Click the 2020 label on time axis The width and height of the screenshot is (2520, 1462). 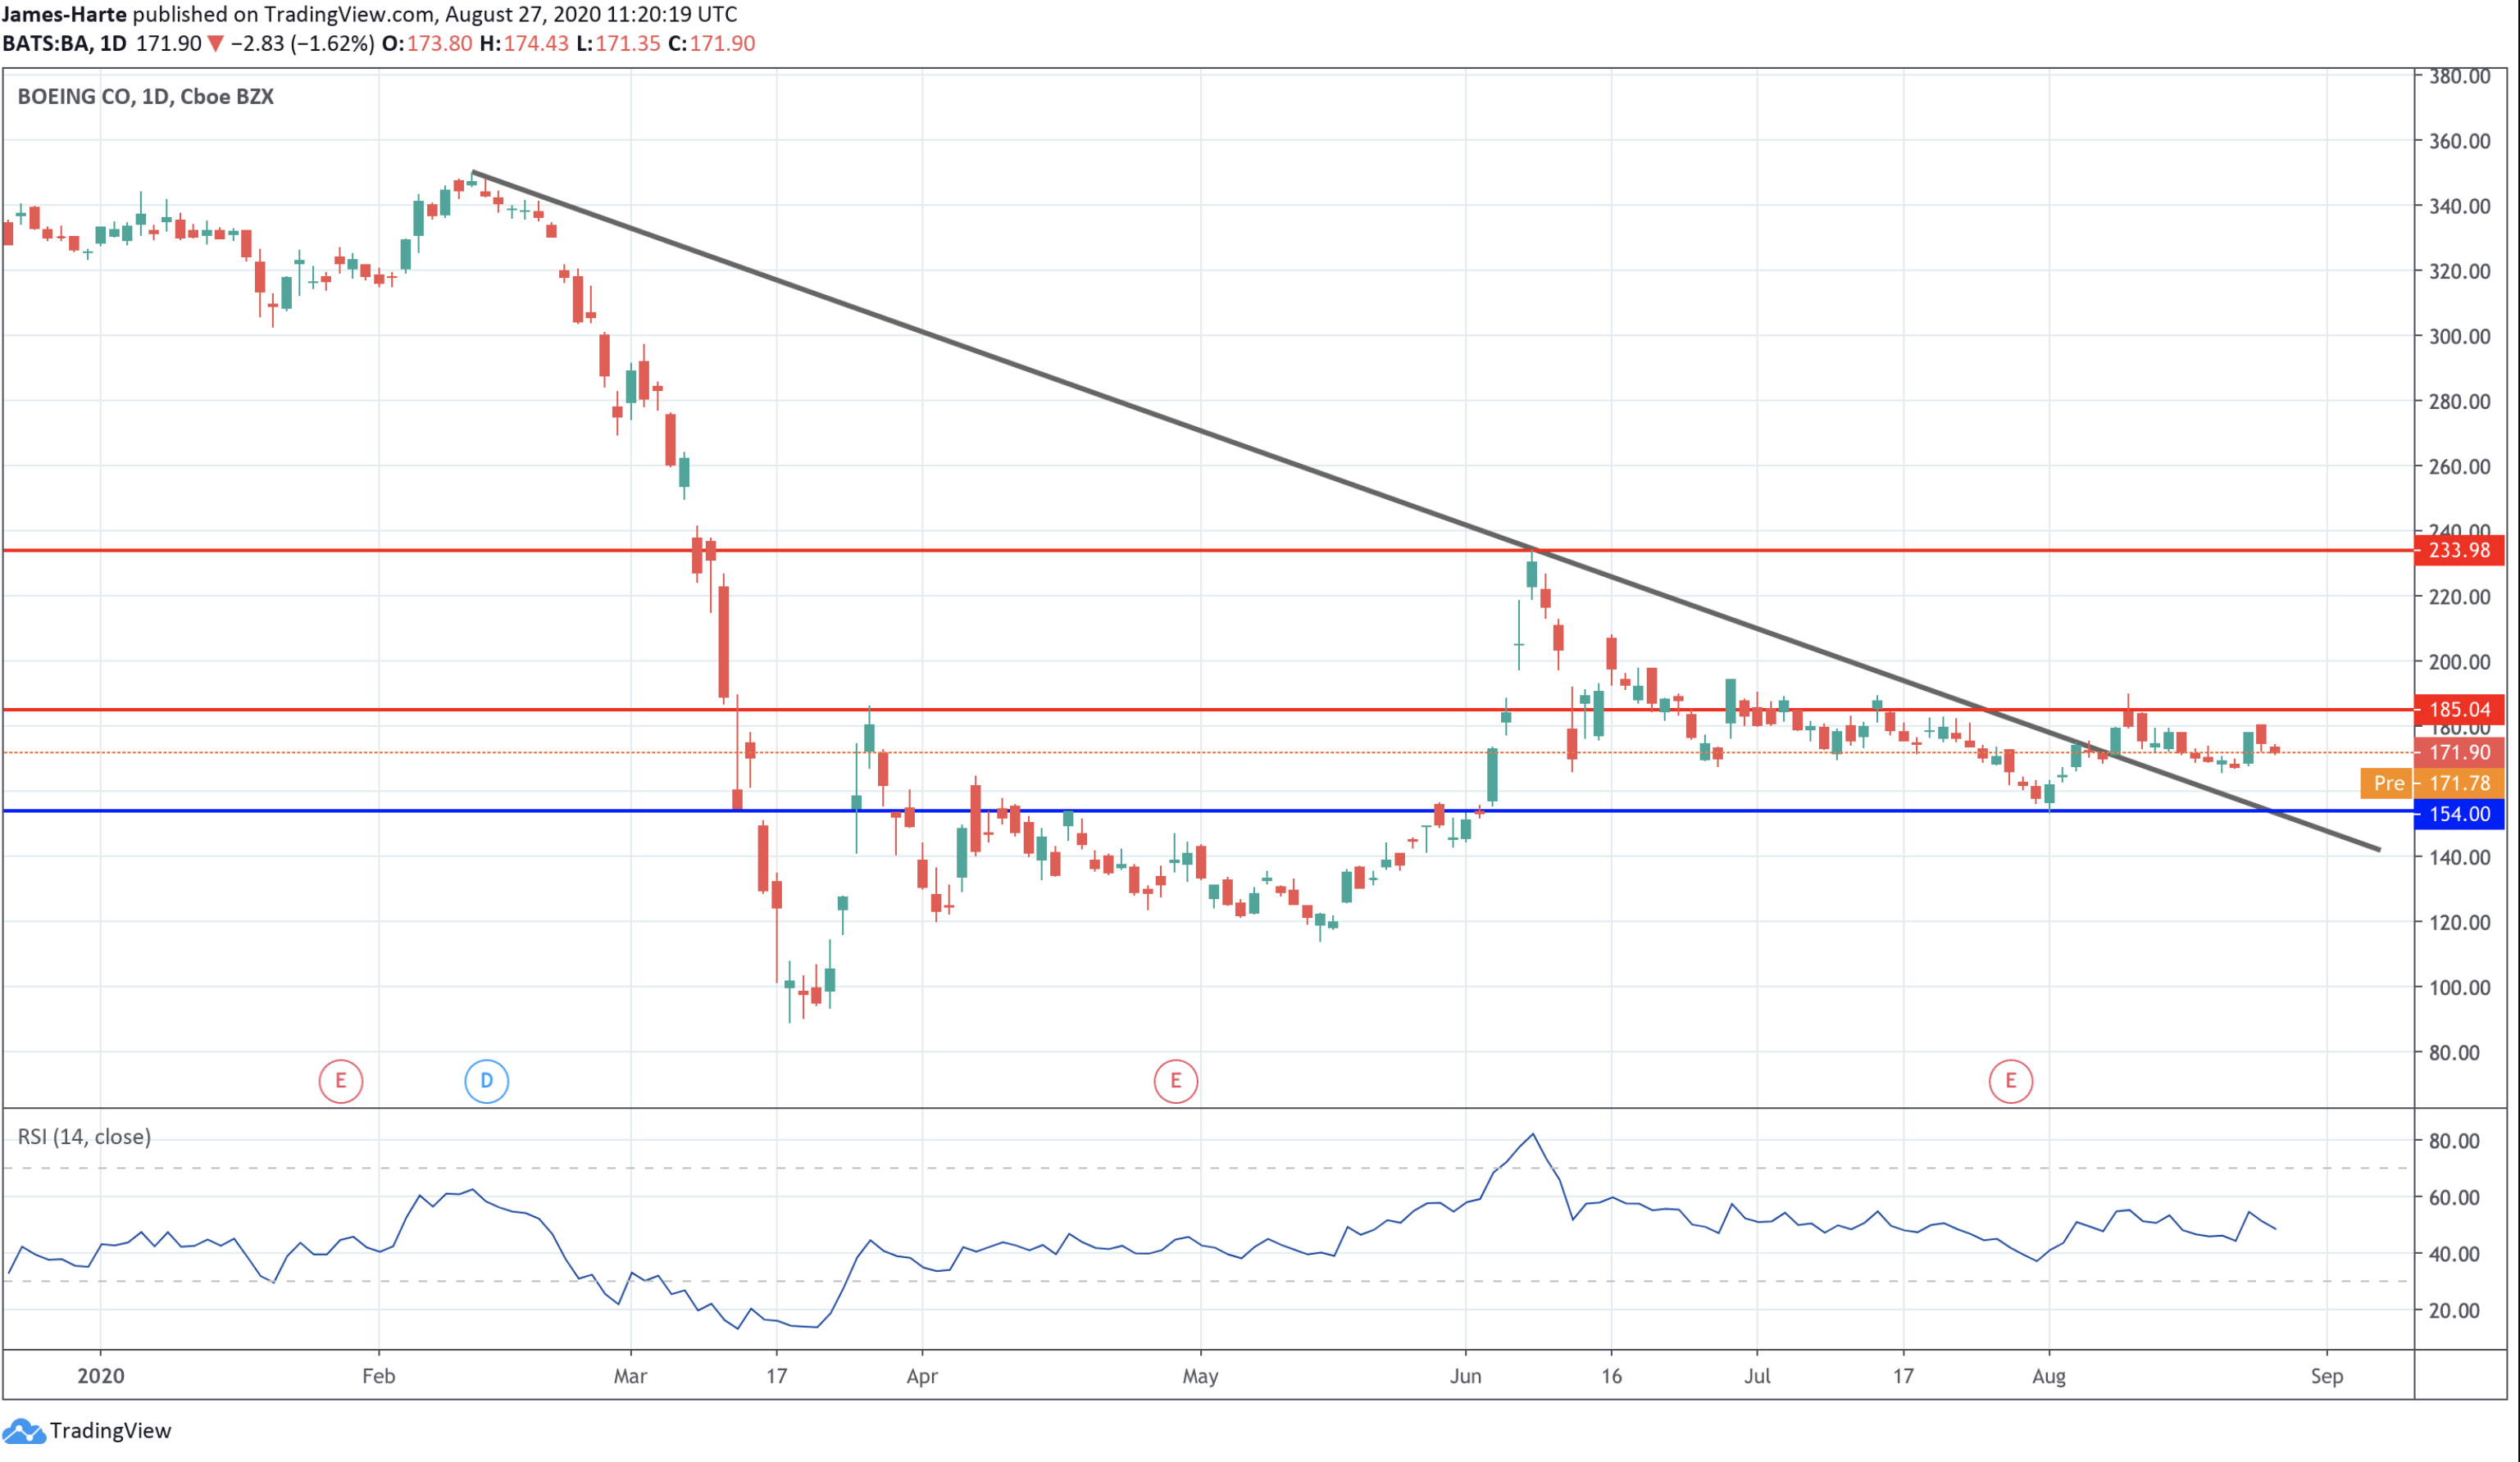click(x=100, y=1376)
